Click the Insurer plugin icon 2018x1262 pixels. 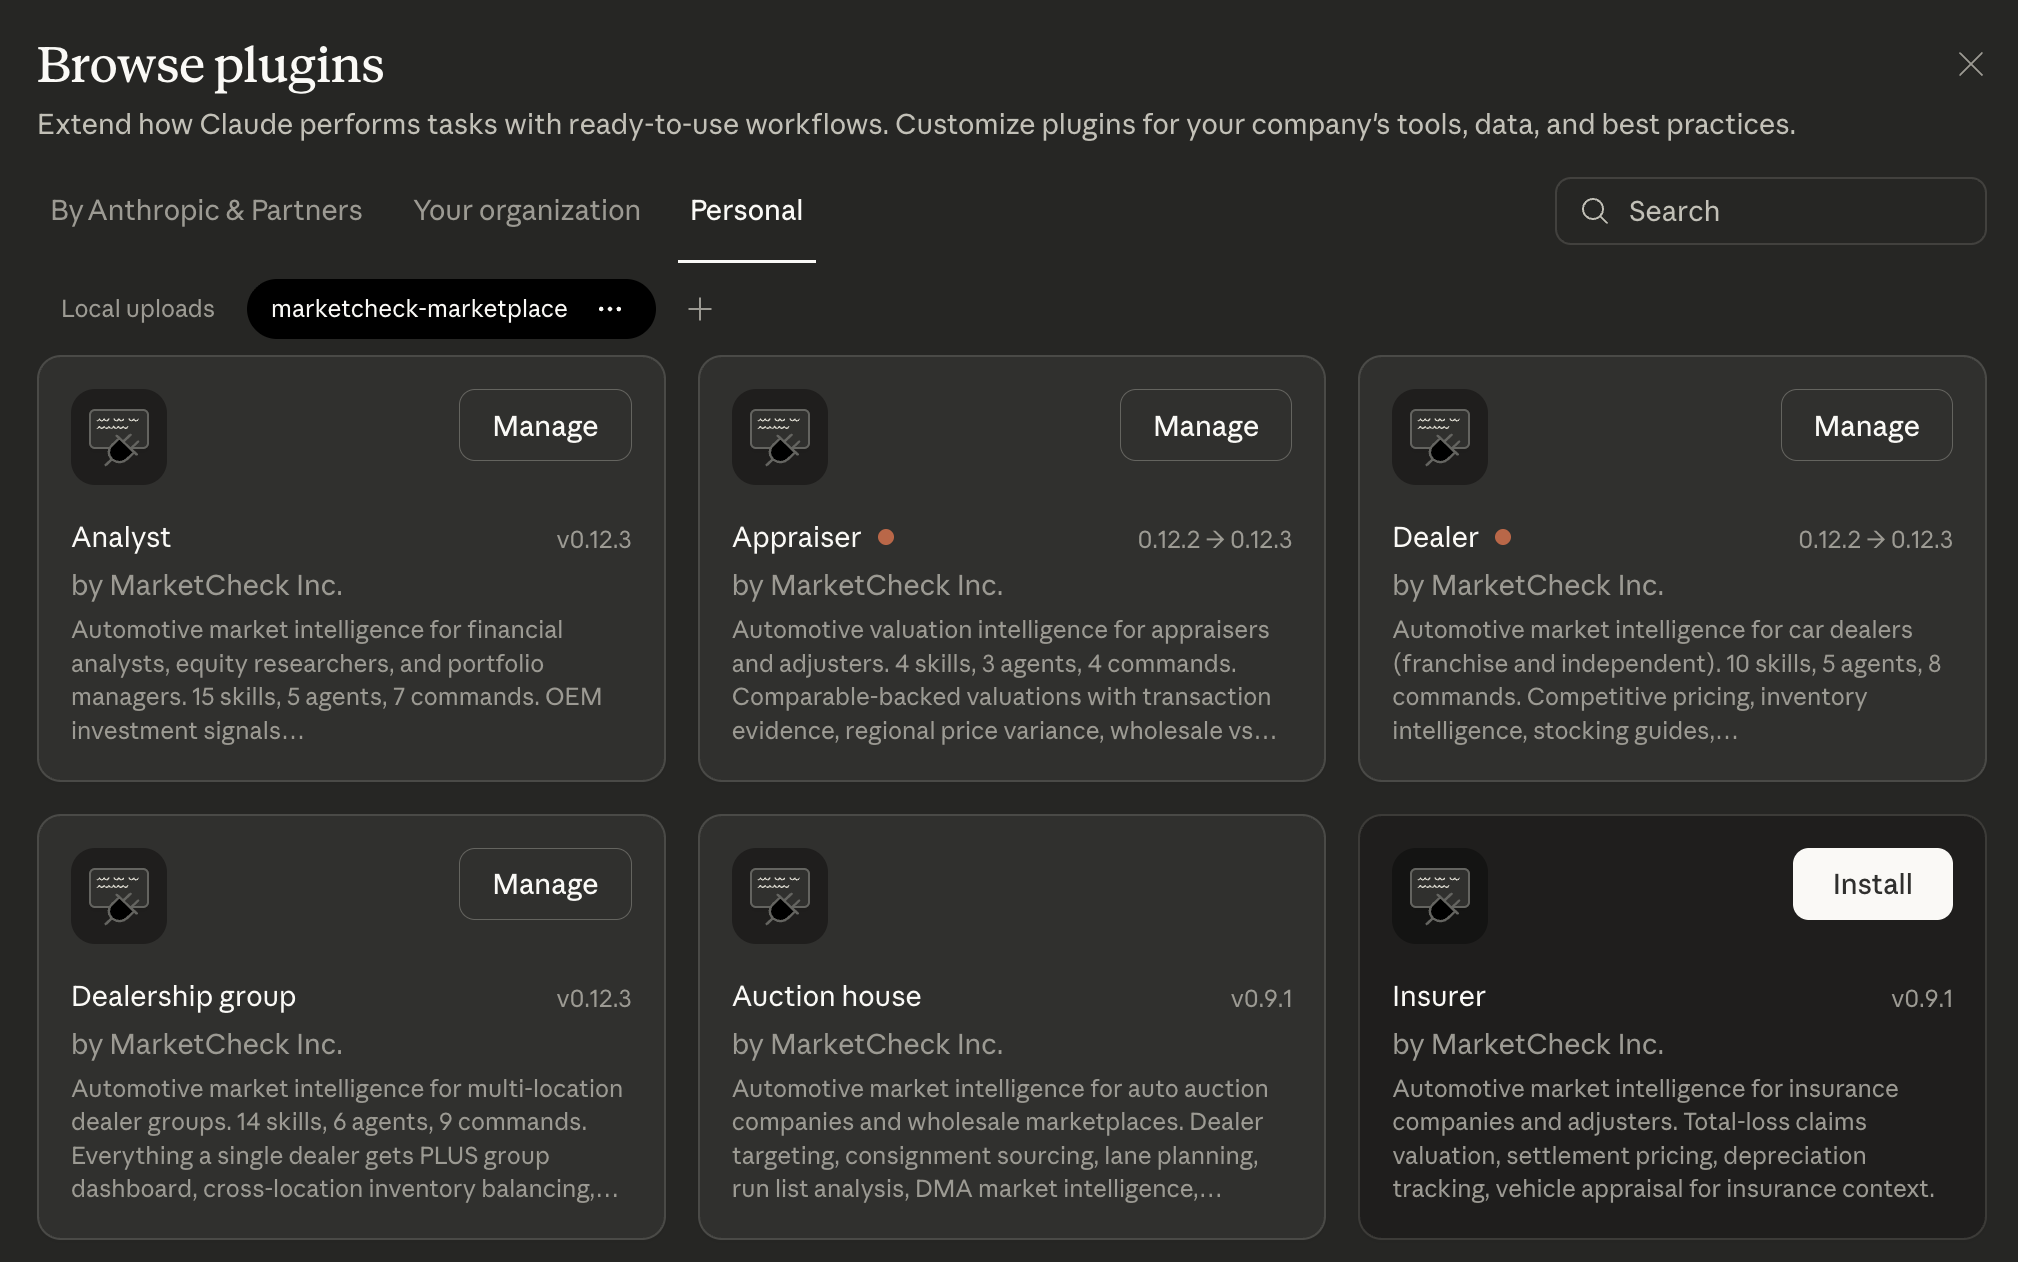tap(1439, 895)
